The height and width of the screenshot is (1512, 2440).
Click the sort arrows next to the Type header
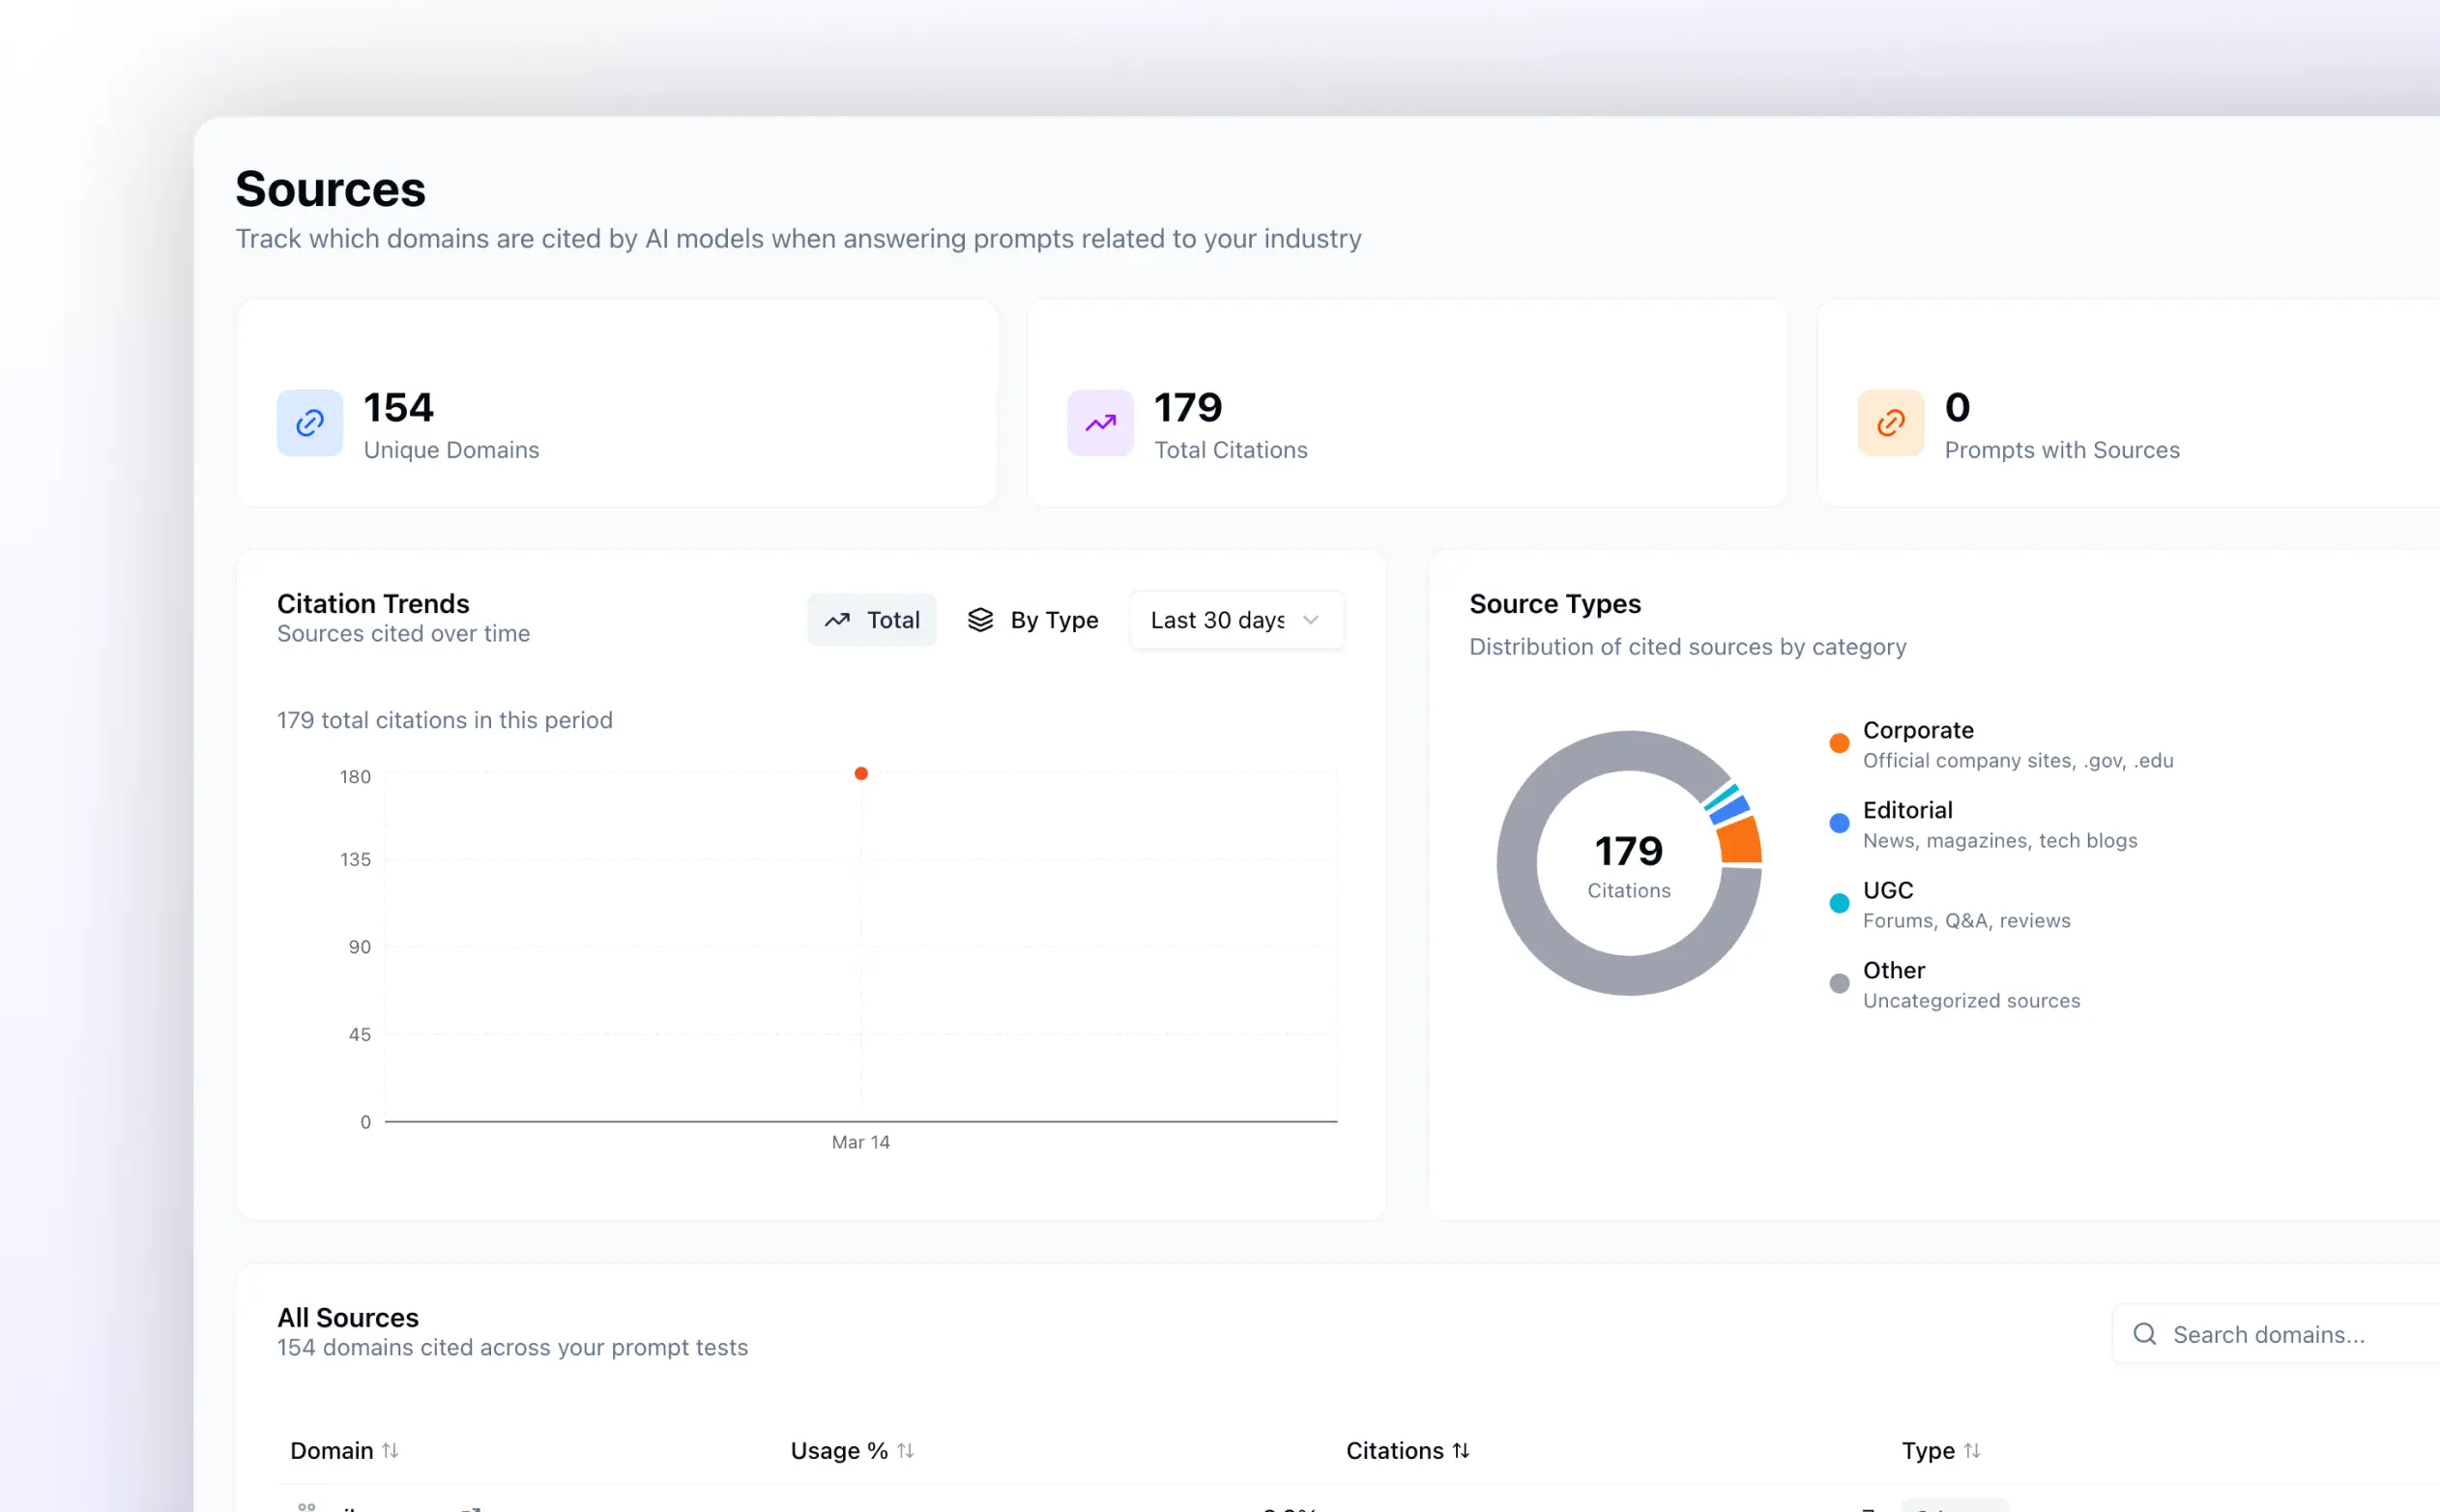tap(1972, 1450)
